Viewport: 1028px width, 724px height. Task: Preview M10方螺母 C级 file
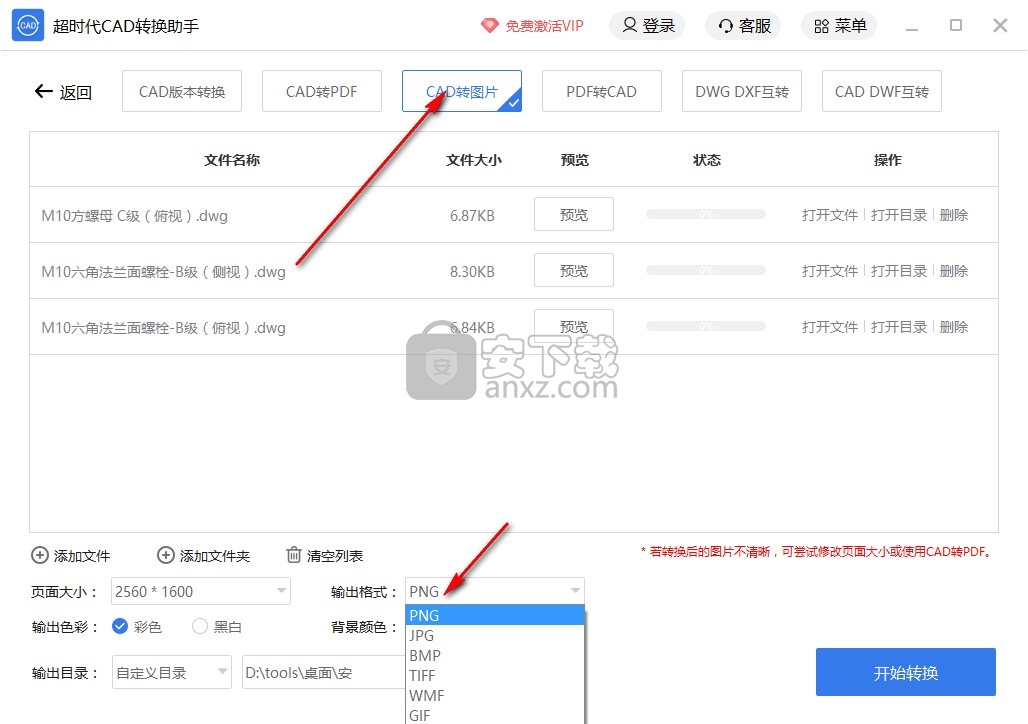(574, 214)
